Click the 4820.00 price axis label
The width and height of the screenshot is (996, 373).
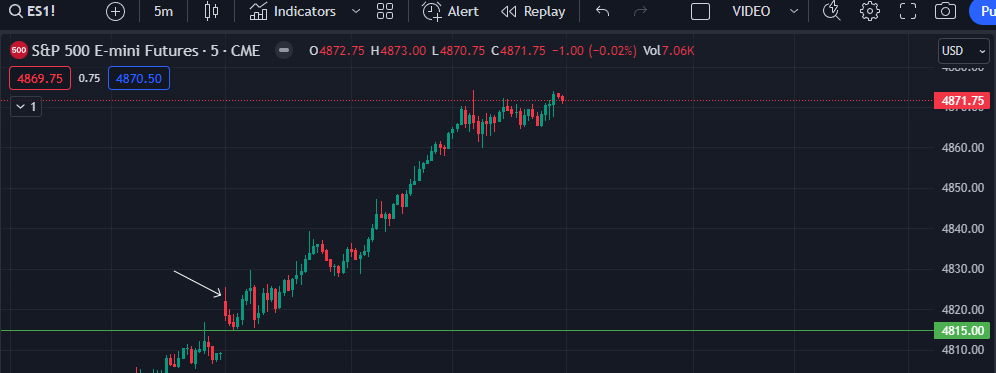coord(963,309)
